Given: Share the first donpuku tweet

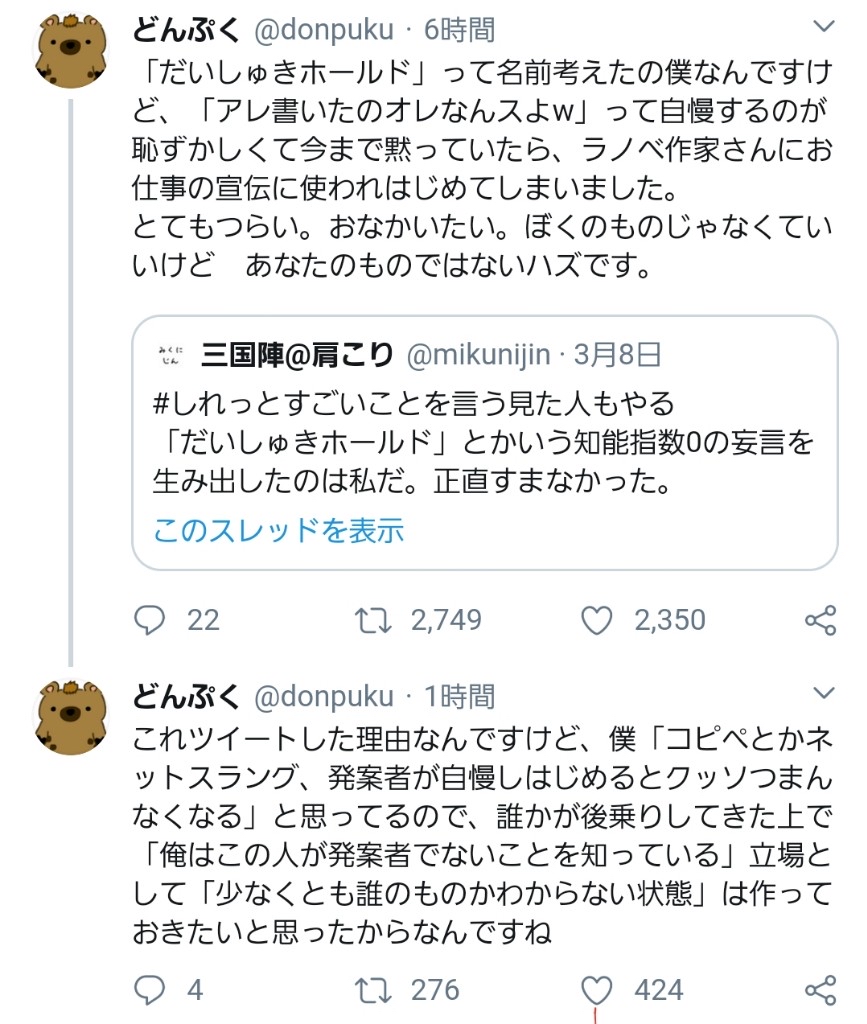Looking at the screenshot, I should [x=820, y=621].
